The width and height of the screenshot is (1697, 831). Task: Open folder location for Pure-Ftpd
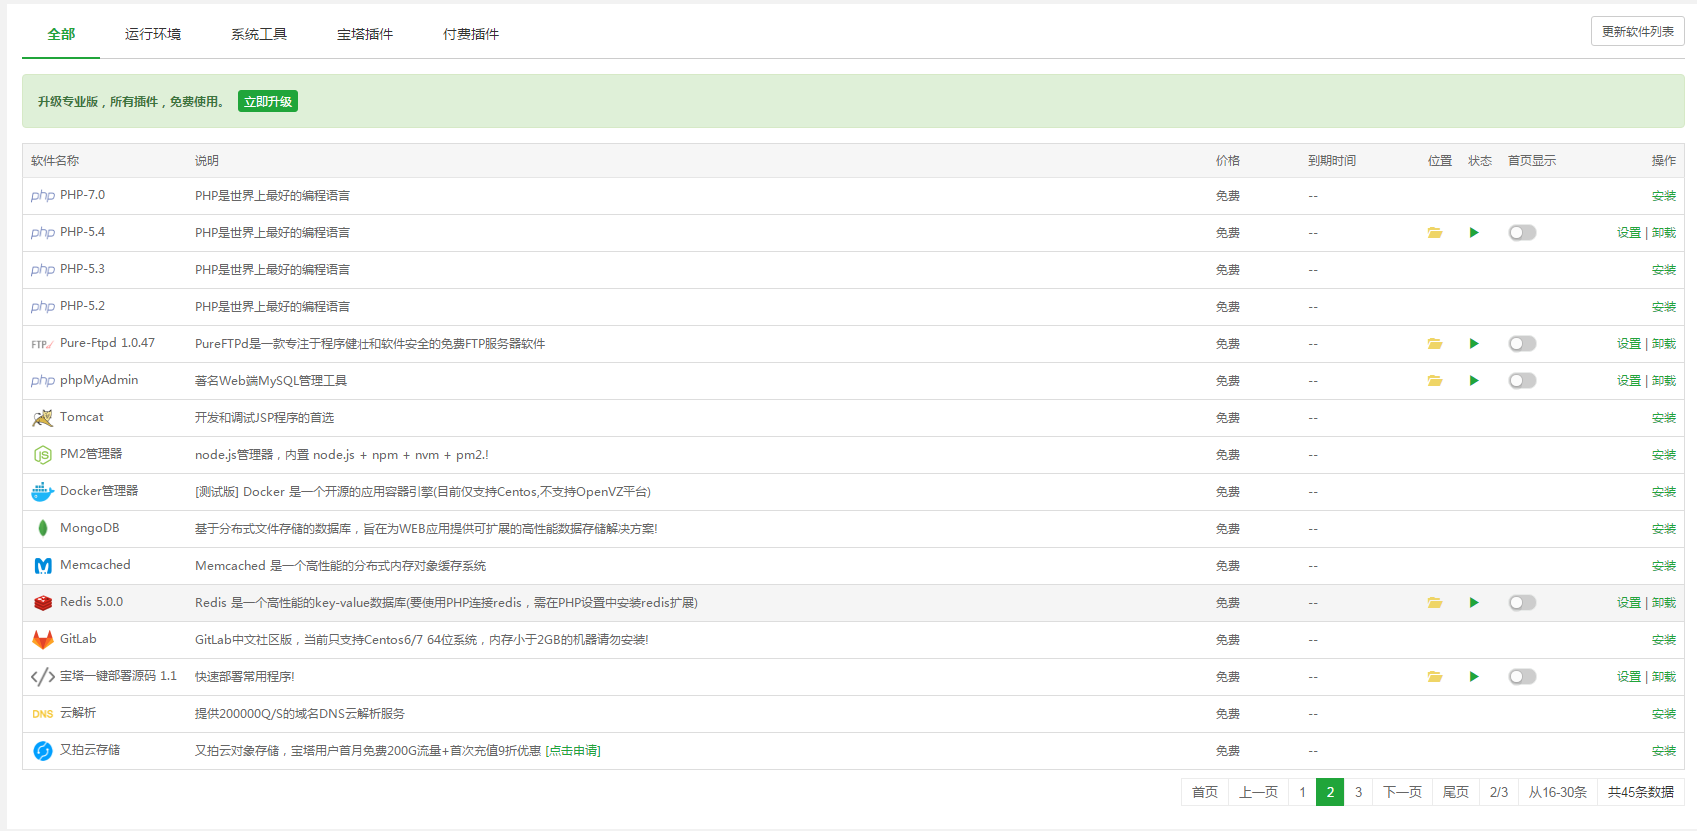click(x=1435, y=344)
